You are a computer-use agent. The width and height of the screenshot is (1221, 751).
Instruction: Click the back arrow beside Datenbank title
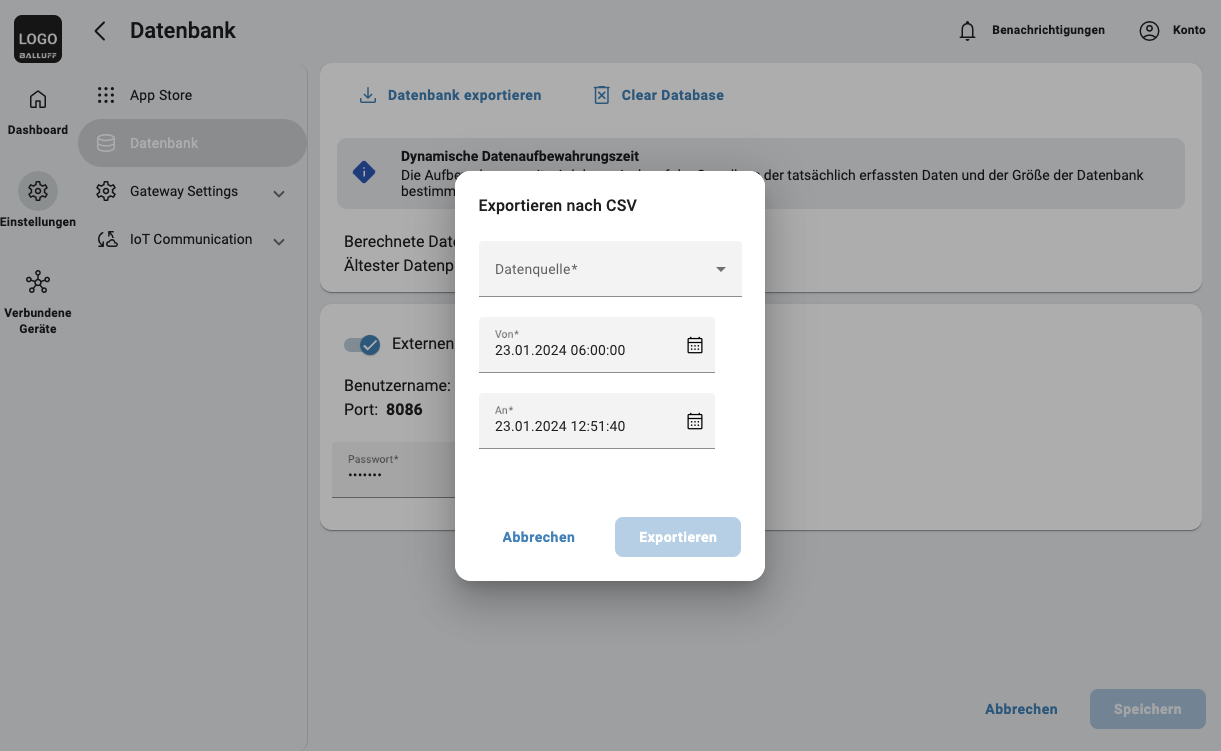[x=100, y=31]
